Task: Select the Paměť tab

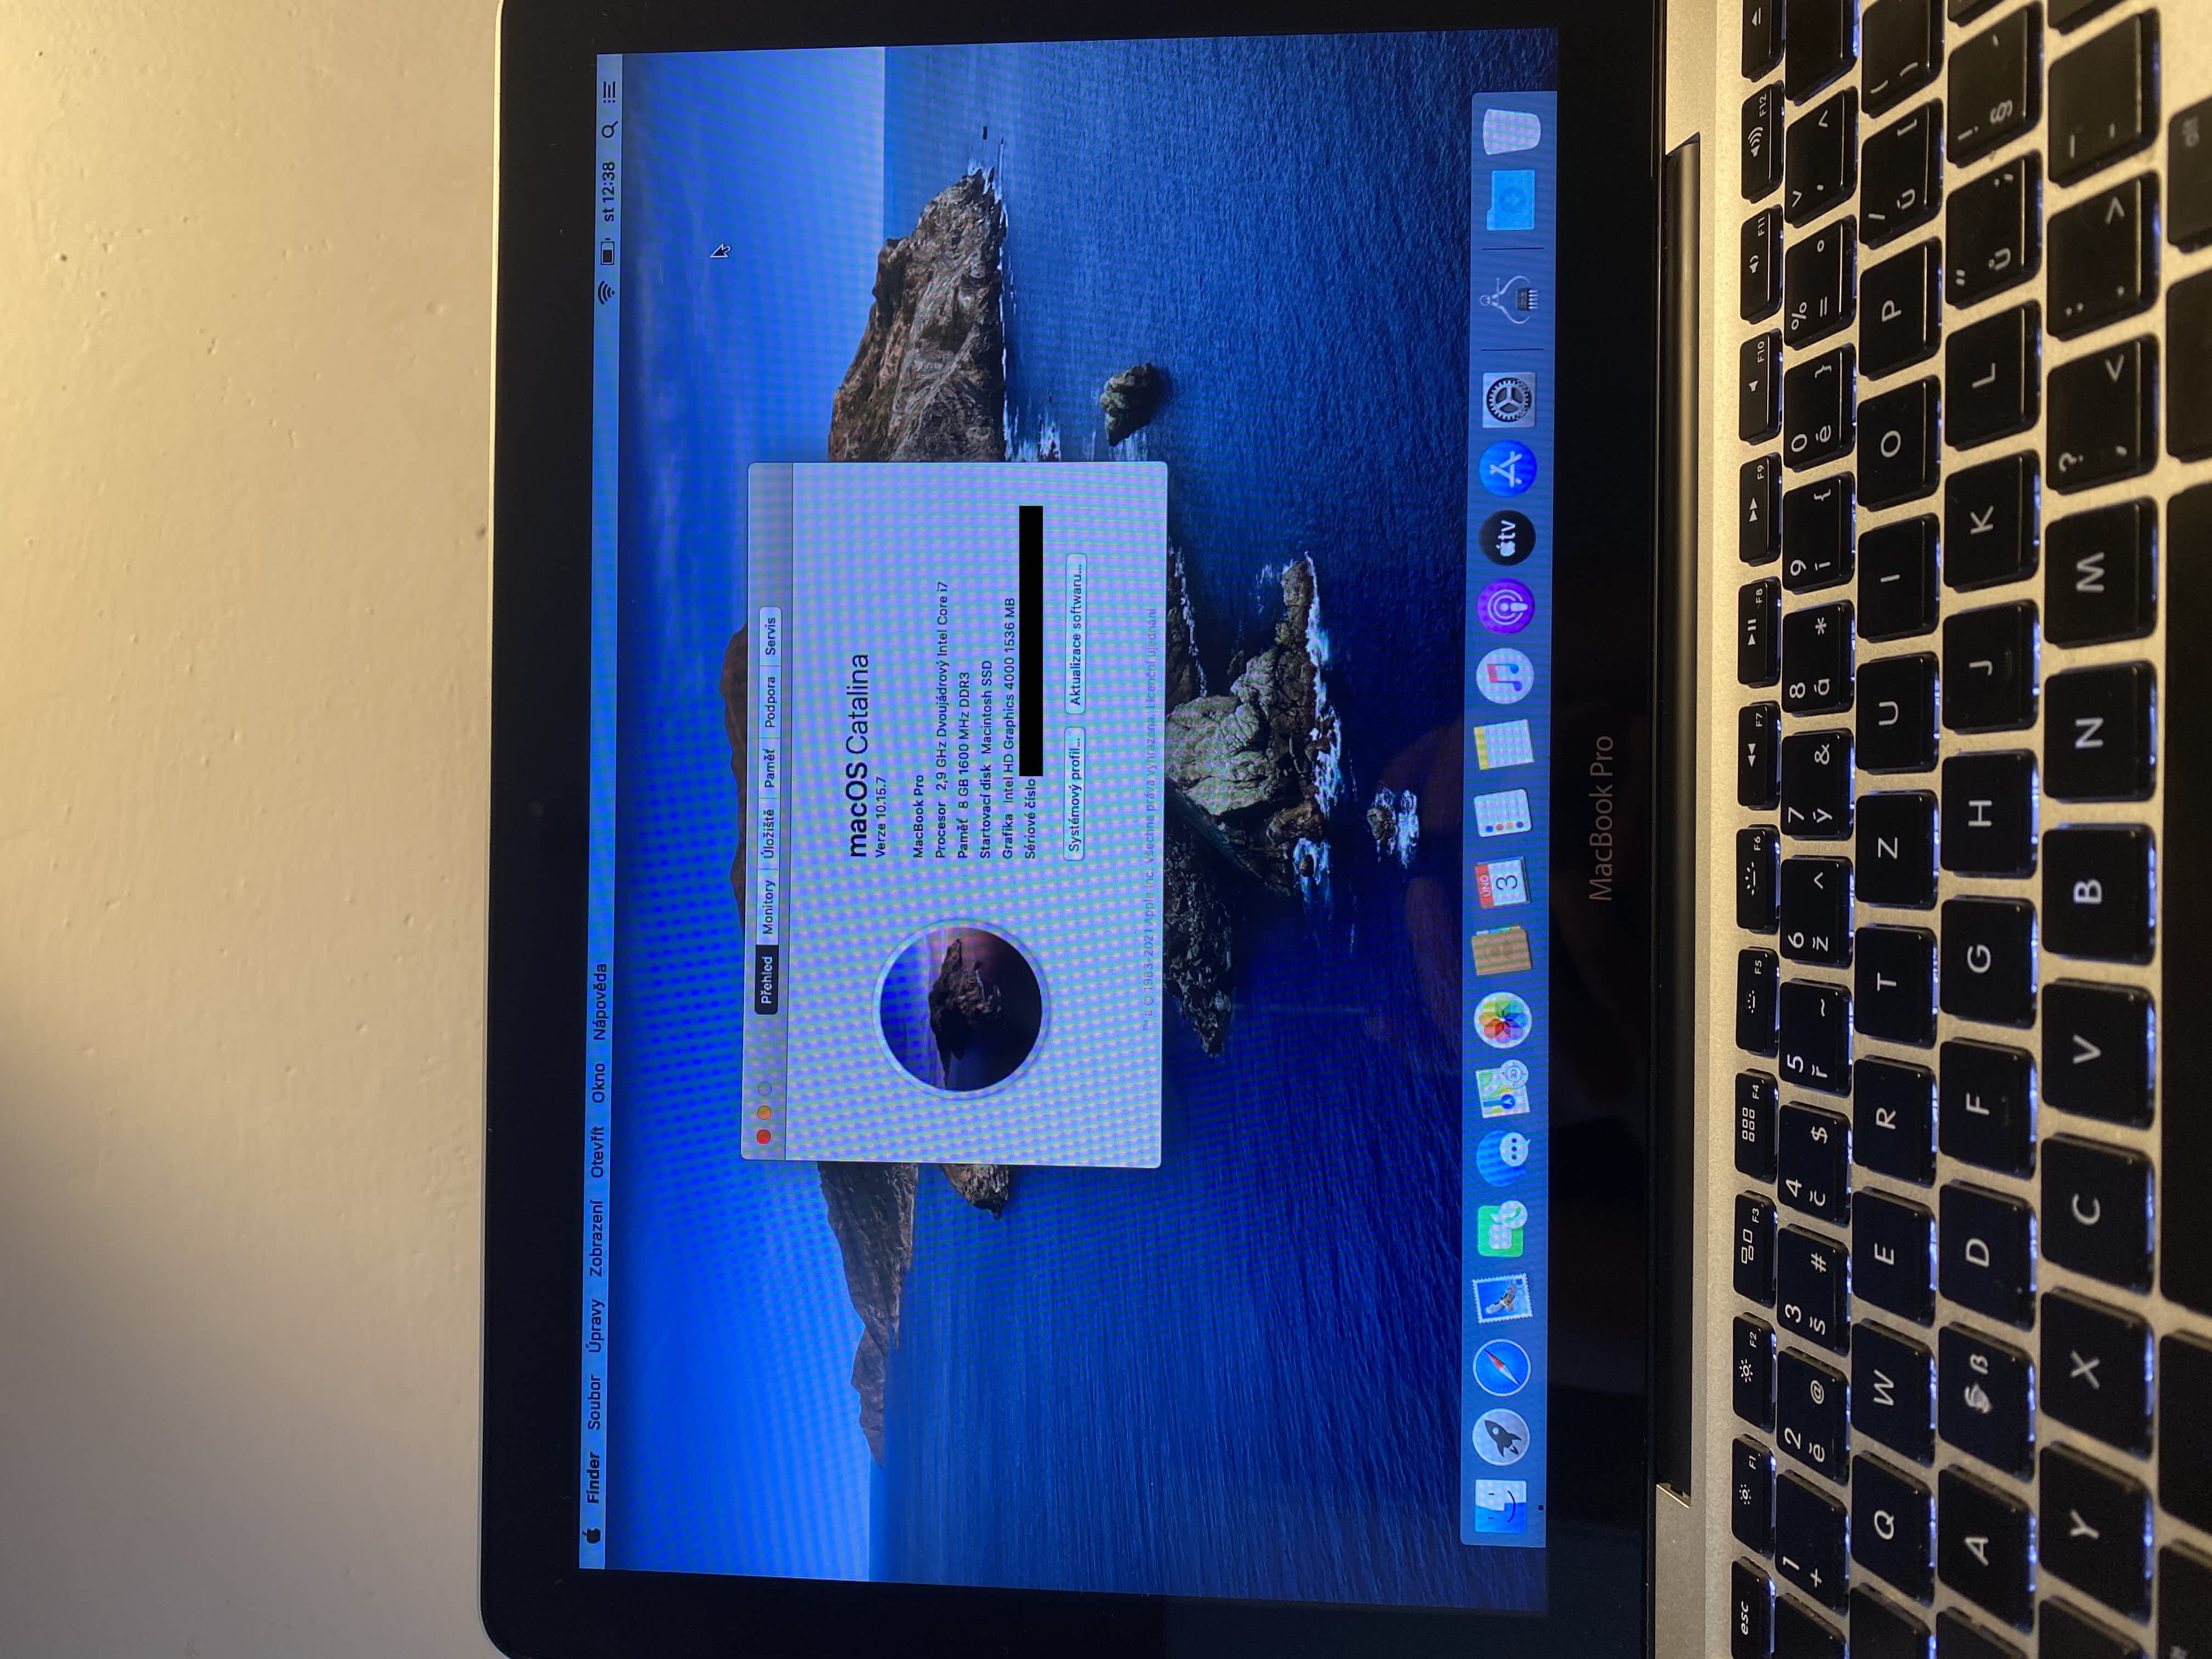Action: 768,768
